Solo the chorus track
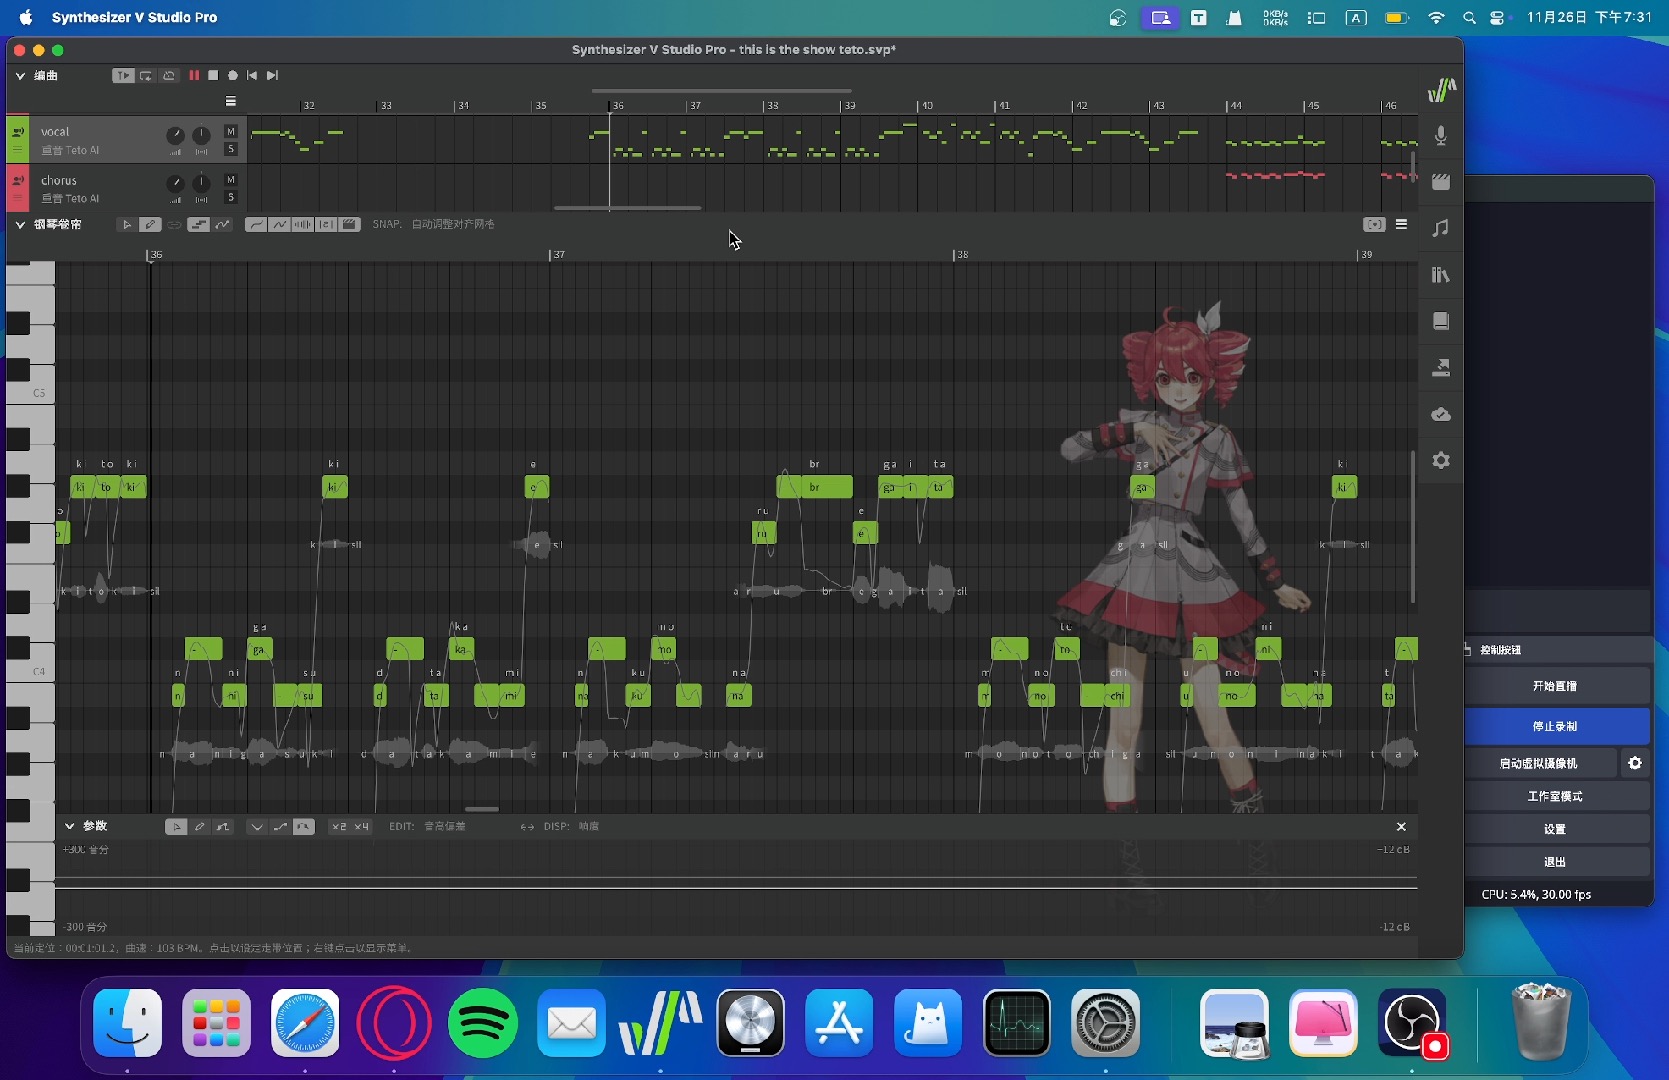 coord(231,198)
